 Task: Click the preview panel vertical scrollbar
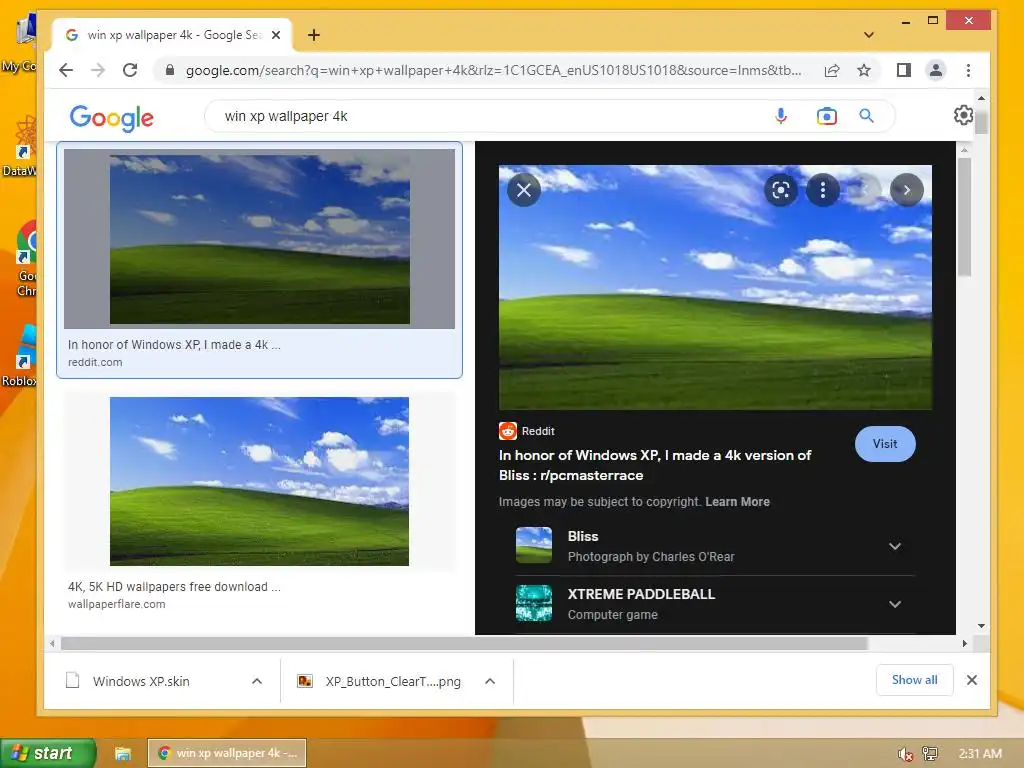(x=964, y=216)
